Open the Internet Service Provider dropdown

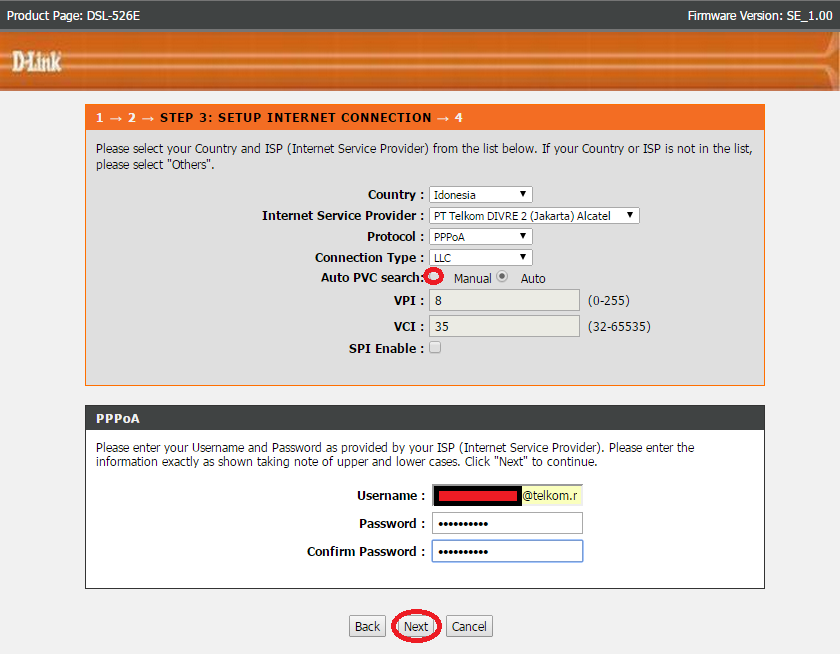pyautogui.click(x=534, y=215)
